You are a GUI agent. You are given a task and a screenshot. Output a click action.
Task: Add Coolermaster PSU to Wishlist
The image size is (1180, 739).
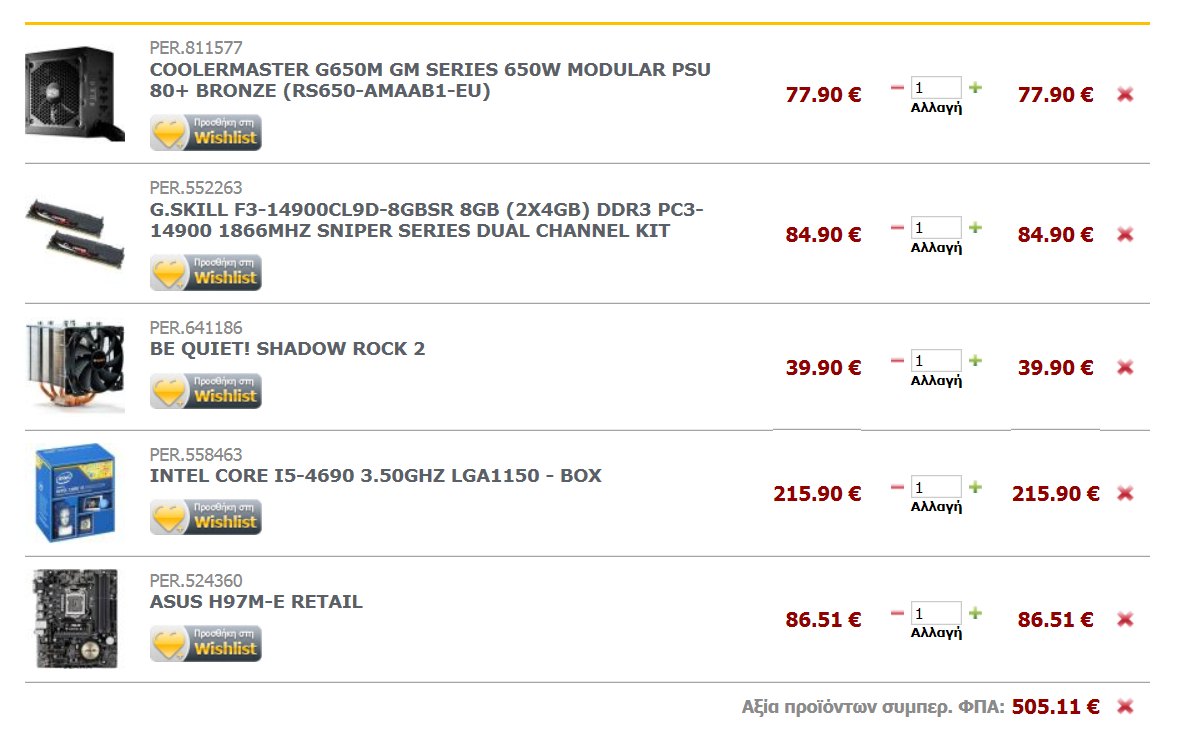(x=205, y=132)
